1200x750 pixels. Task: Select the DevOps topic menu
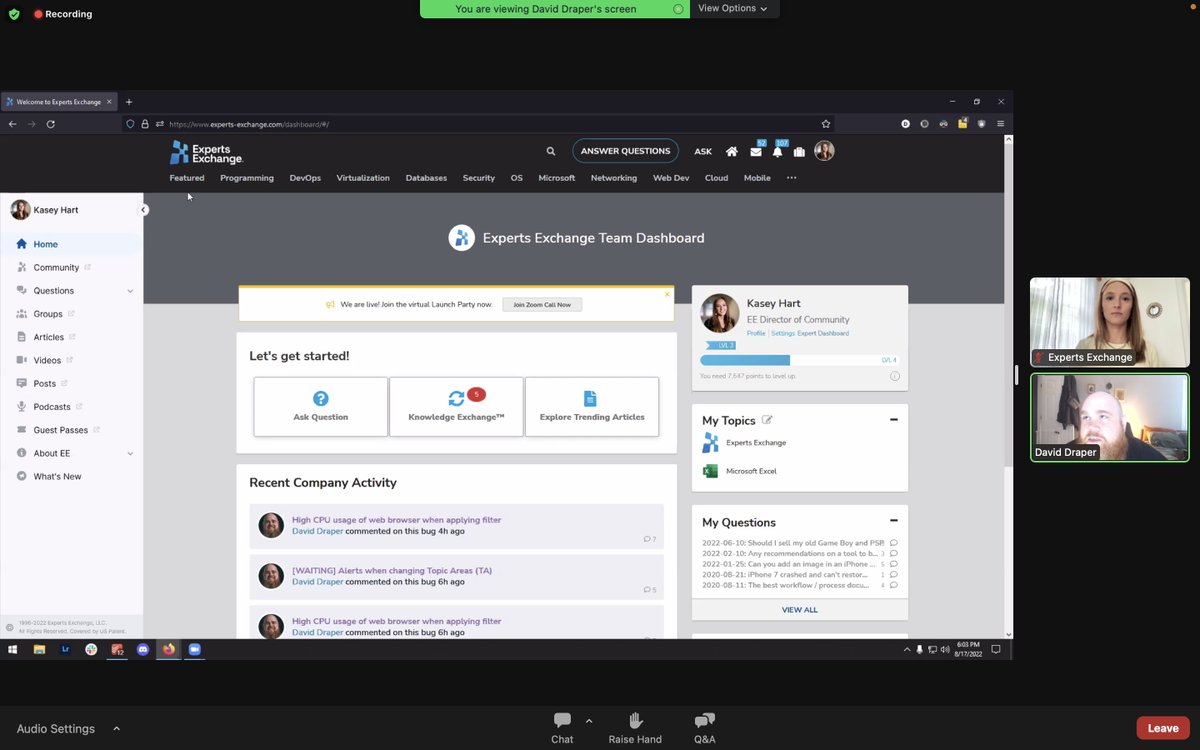[305, 178]
